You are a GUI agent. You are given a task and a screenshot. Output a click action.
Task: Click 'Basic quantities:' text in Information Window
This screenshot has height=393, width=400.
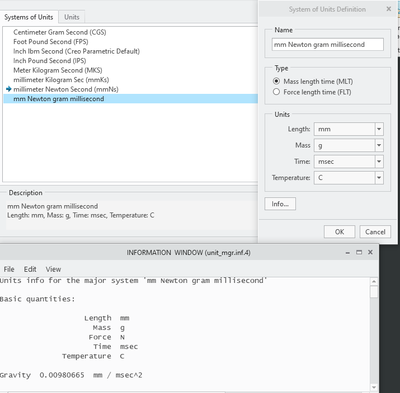click(37, 299)
